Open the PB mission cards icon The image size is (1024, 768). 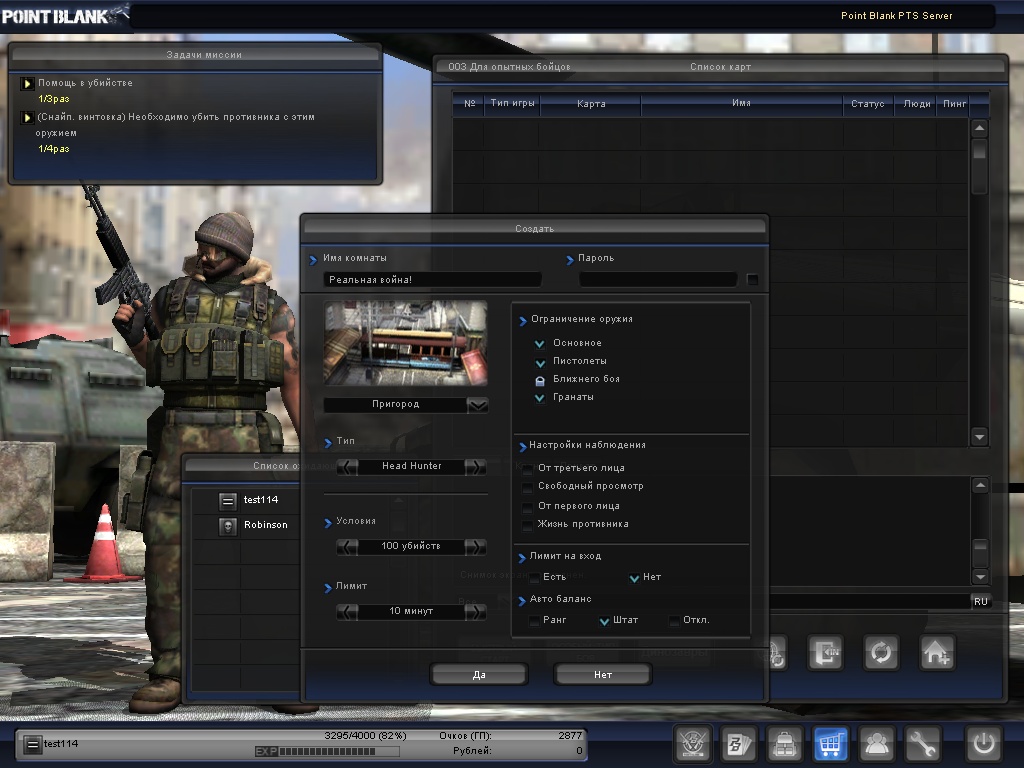(x=738, y=744)
